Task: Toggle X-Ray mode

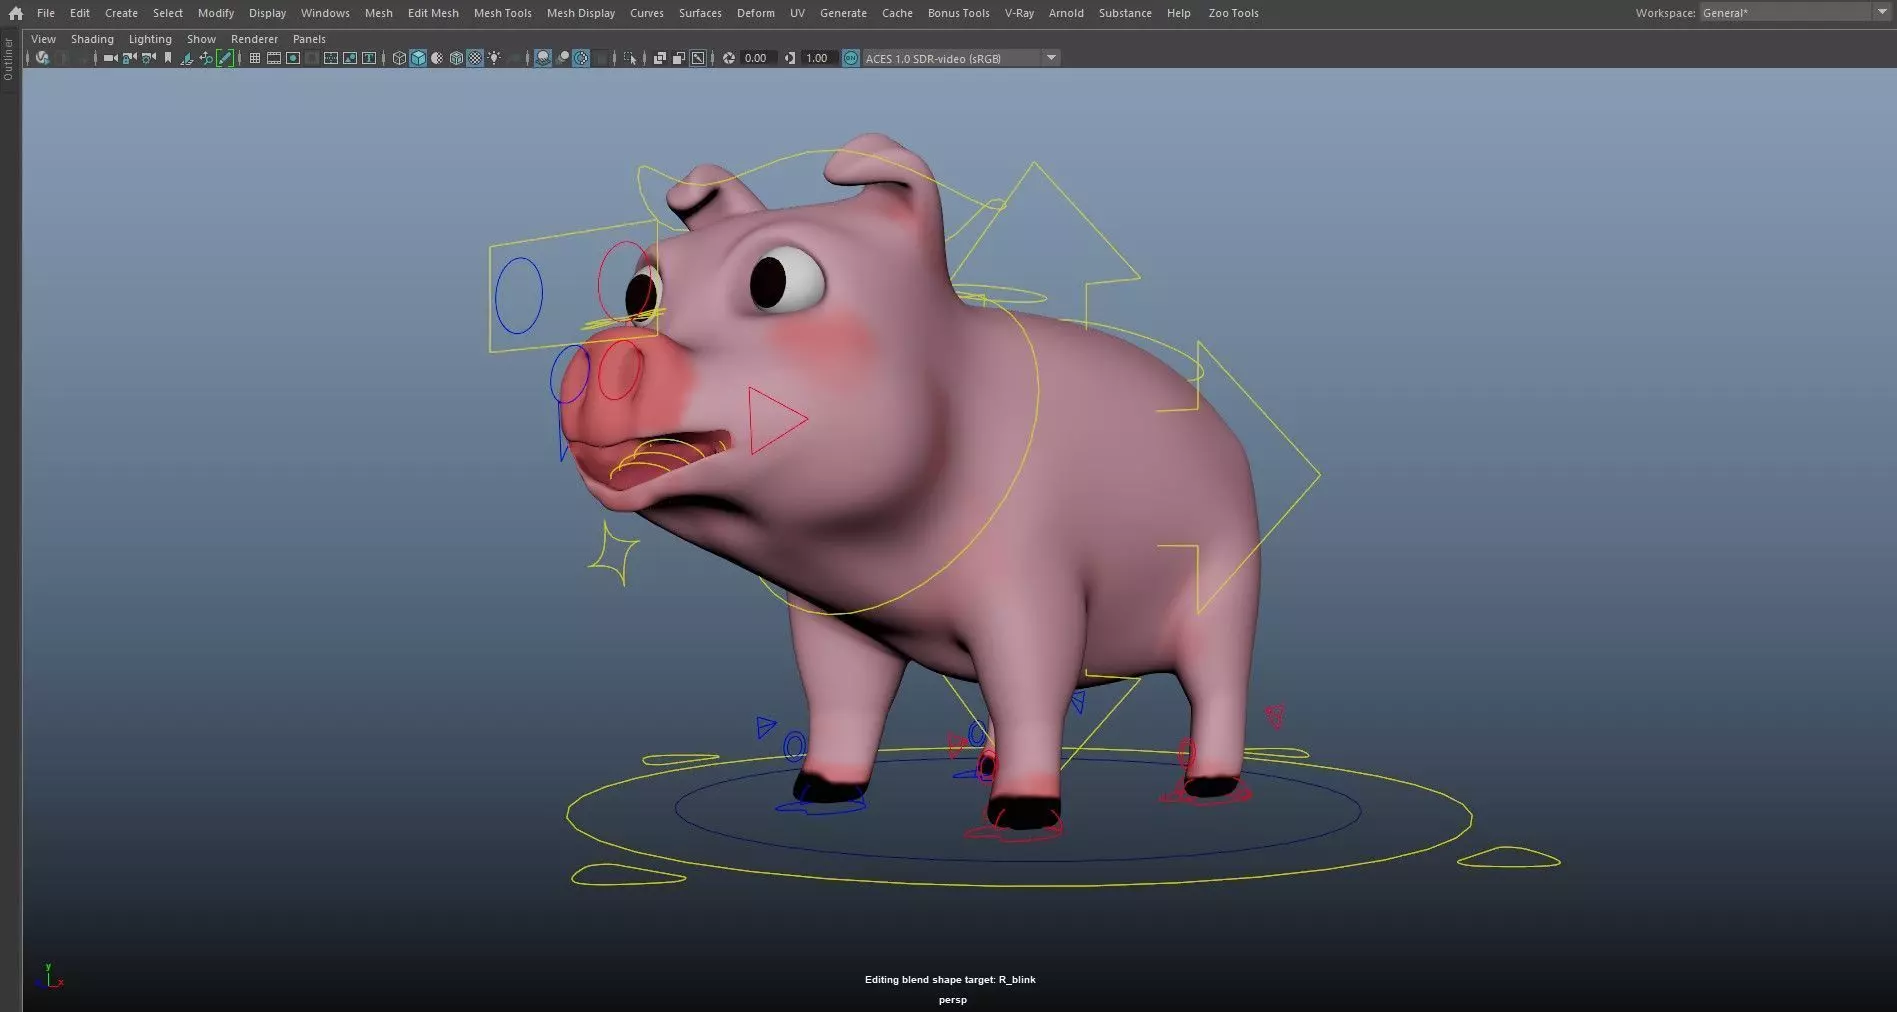Action: (x=660, y=58)
